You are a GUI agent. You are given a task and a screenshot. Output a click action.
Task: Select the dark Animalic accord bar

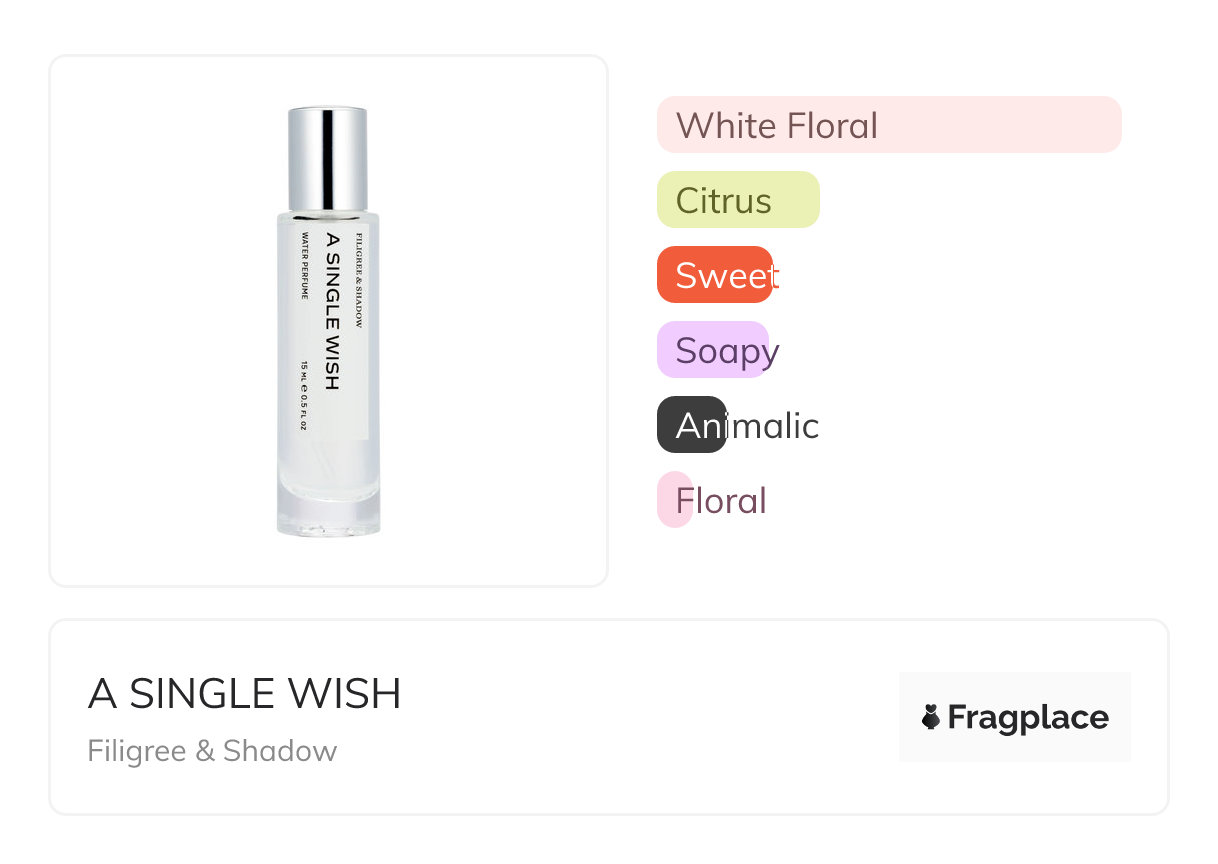(691, 425)
